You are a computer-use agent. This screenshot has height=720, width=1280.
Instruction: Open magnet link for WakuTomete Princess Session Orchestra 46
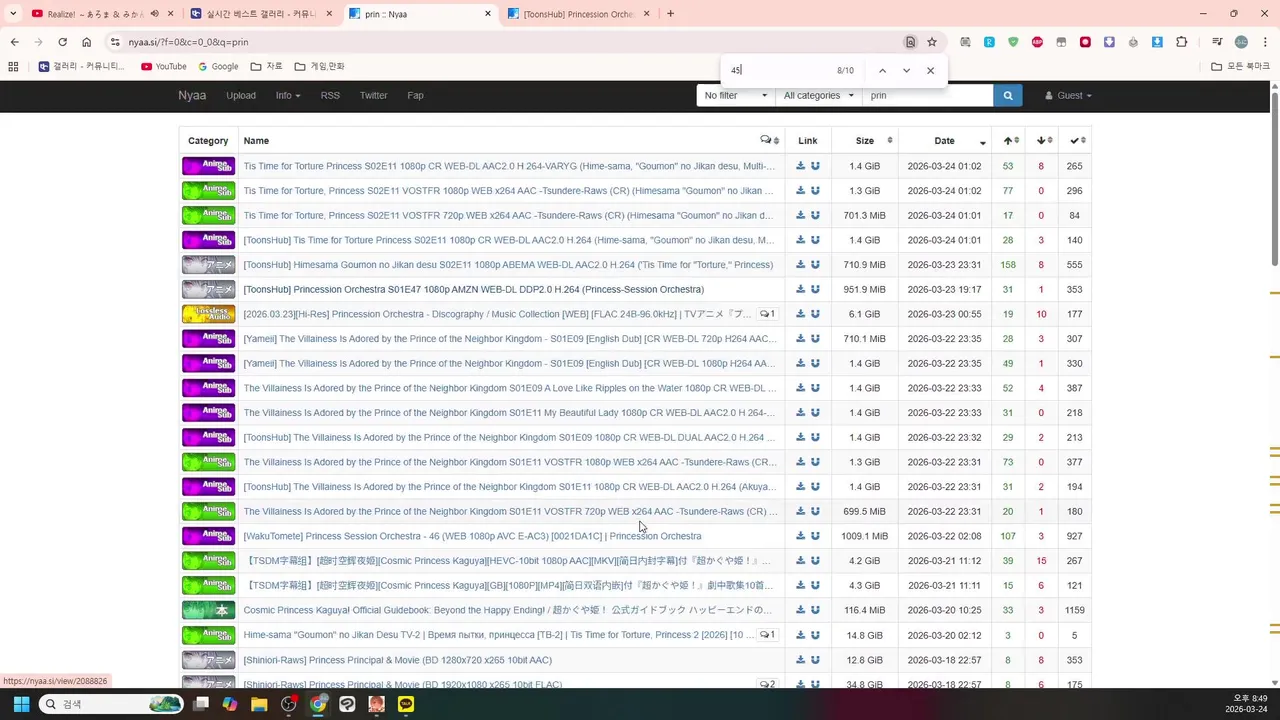[815, 536]
